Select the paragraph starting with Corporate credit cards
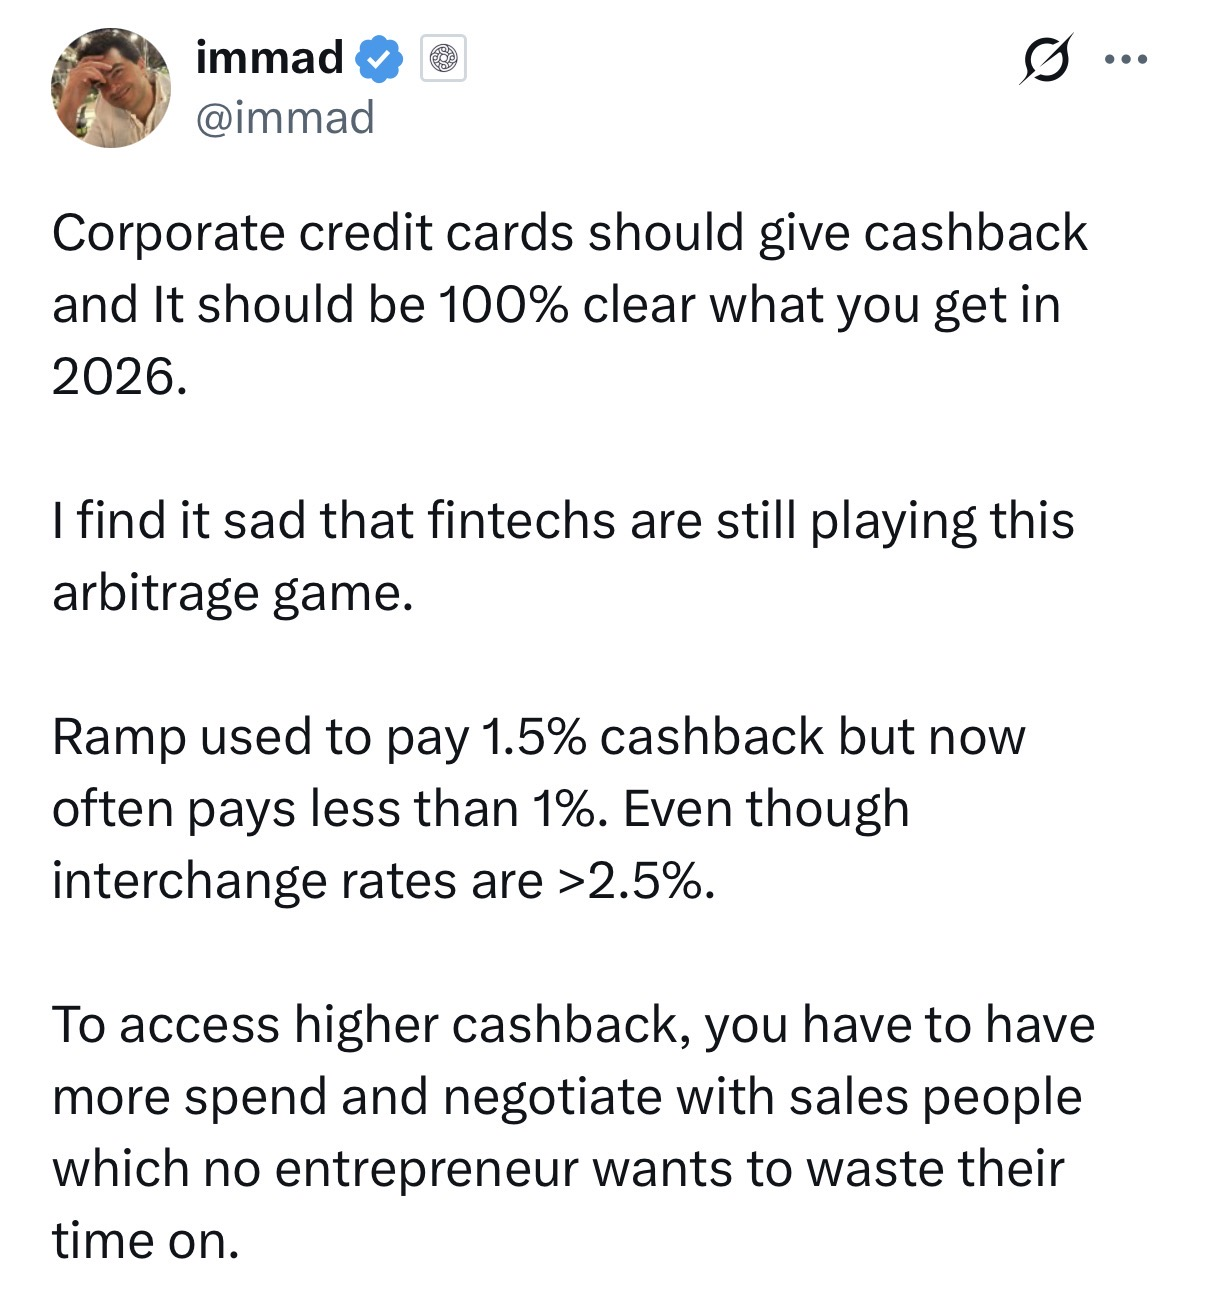Image resolution: width=1206 pixels, height=1306 pixels. (x=570, y=305)
